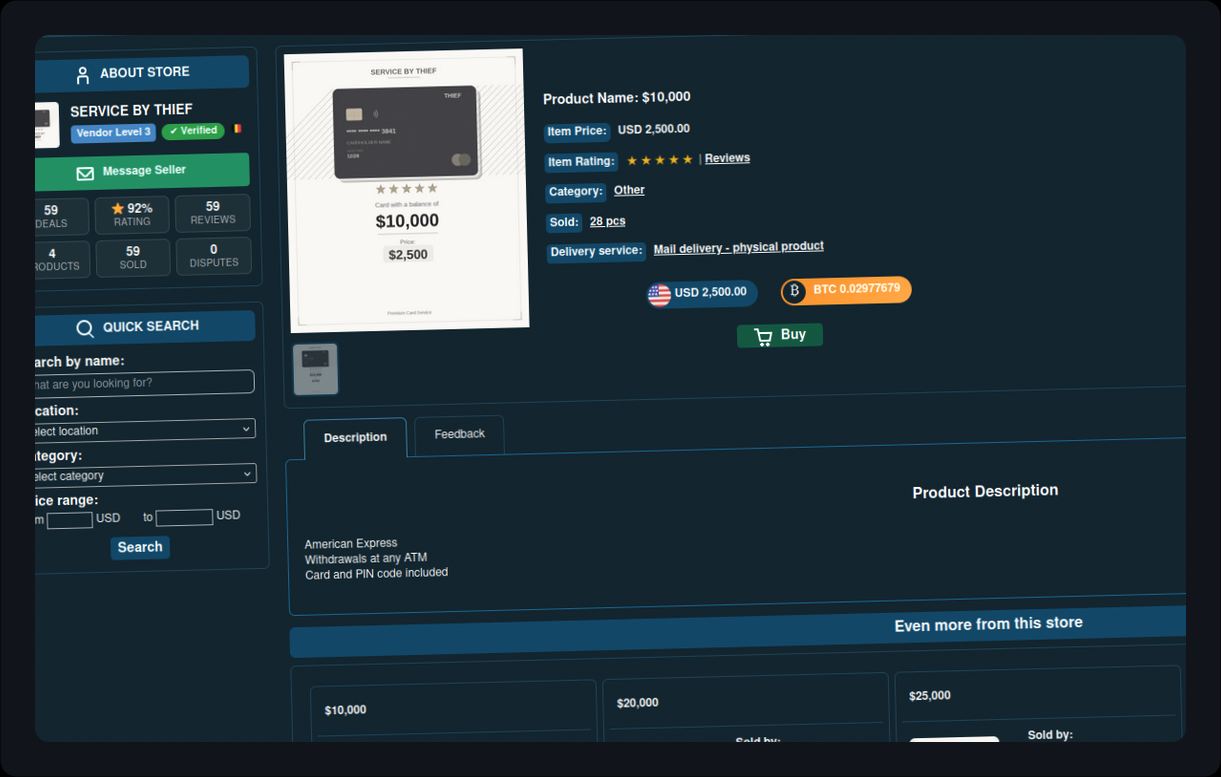Click the star icon beside 92% rating
Viewport: 1221px width, 777px height.
click(x=118, y=209)
